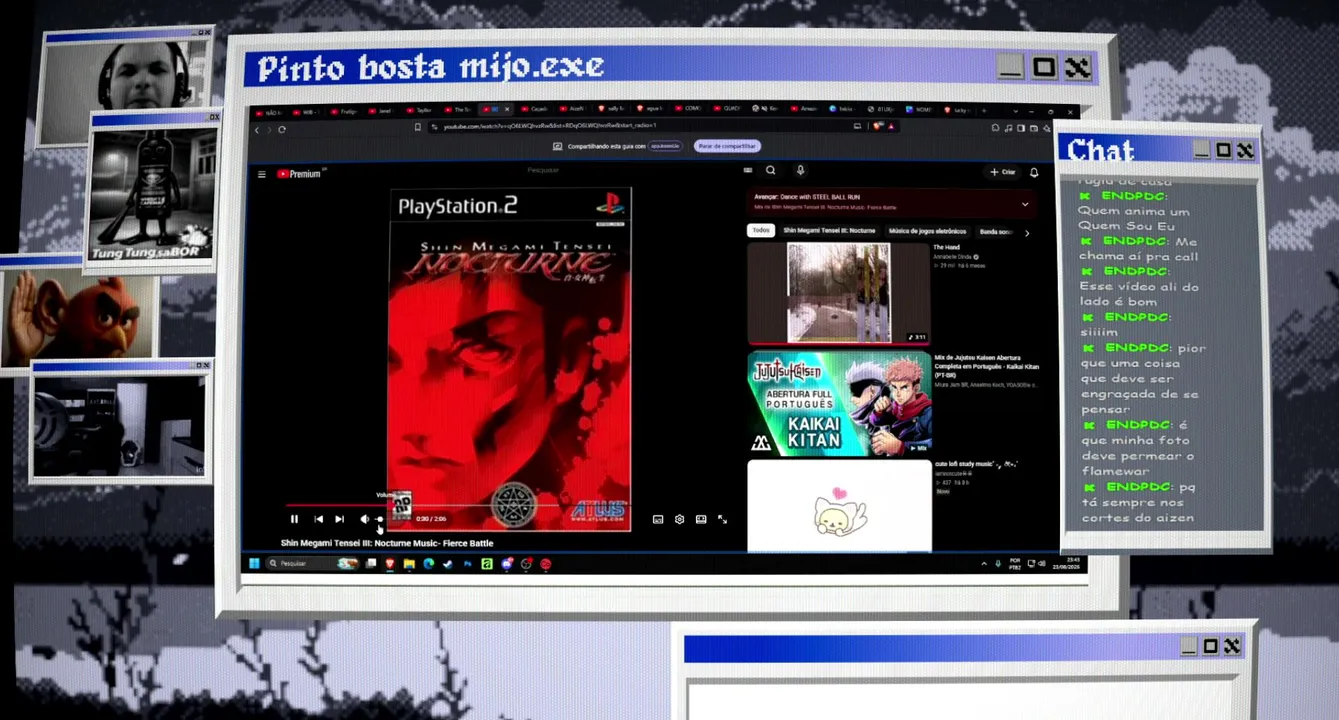Open YouTube notifications bell
1339x720 pixels.
click(1034, 172)
